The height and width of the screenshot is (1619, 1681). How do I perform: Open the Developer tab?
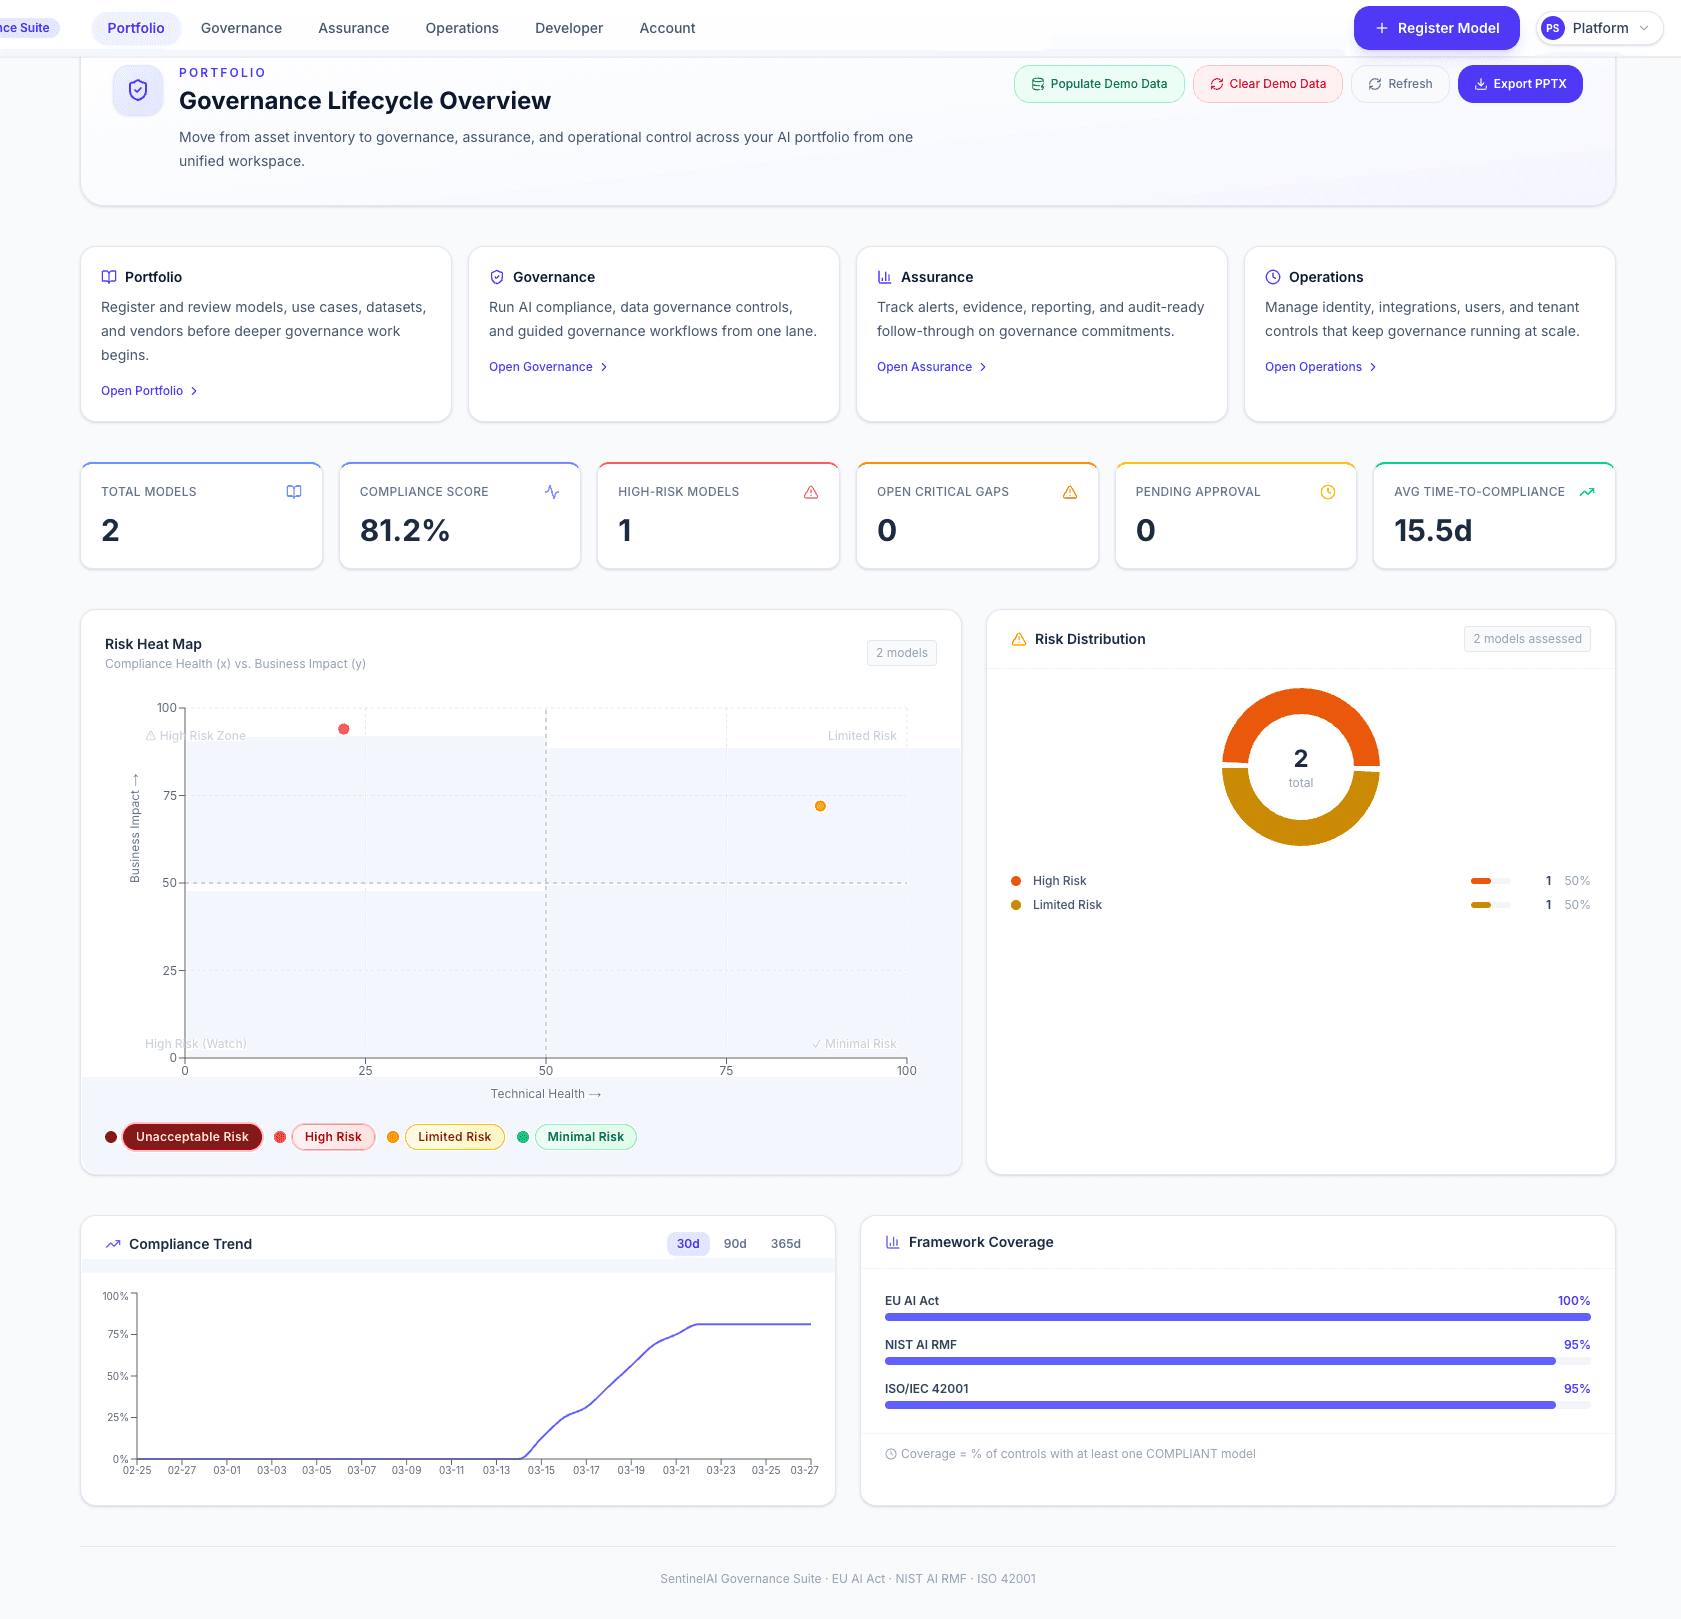point(568,27)
